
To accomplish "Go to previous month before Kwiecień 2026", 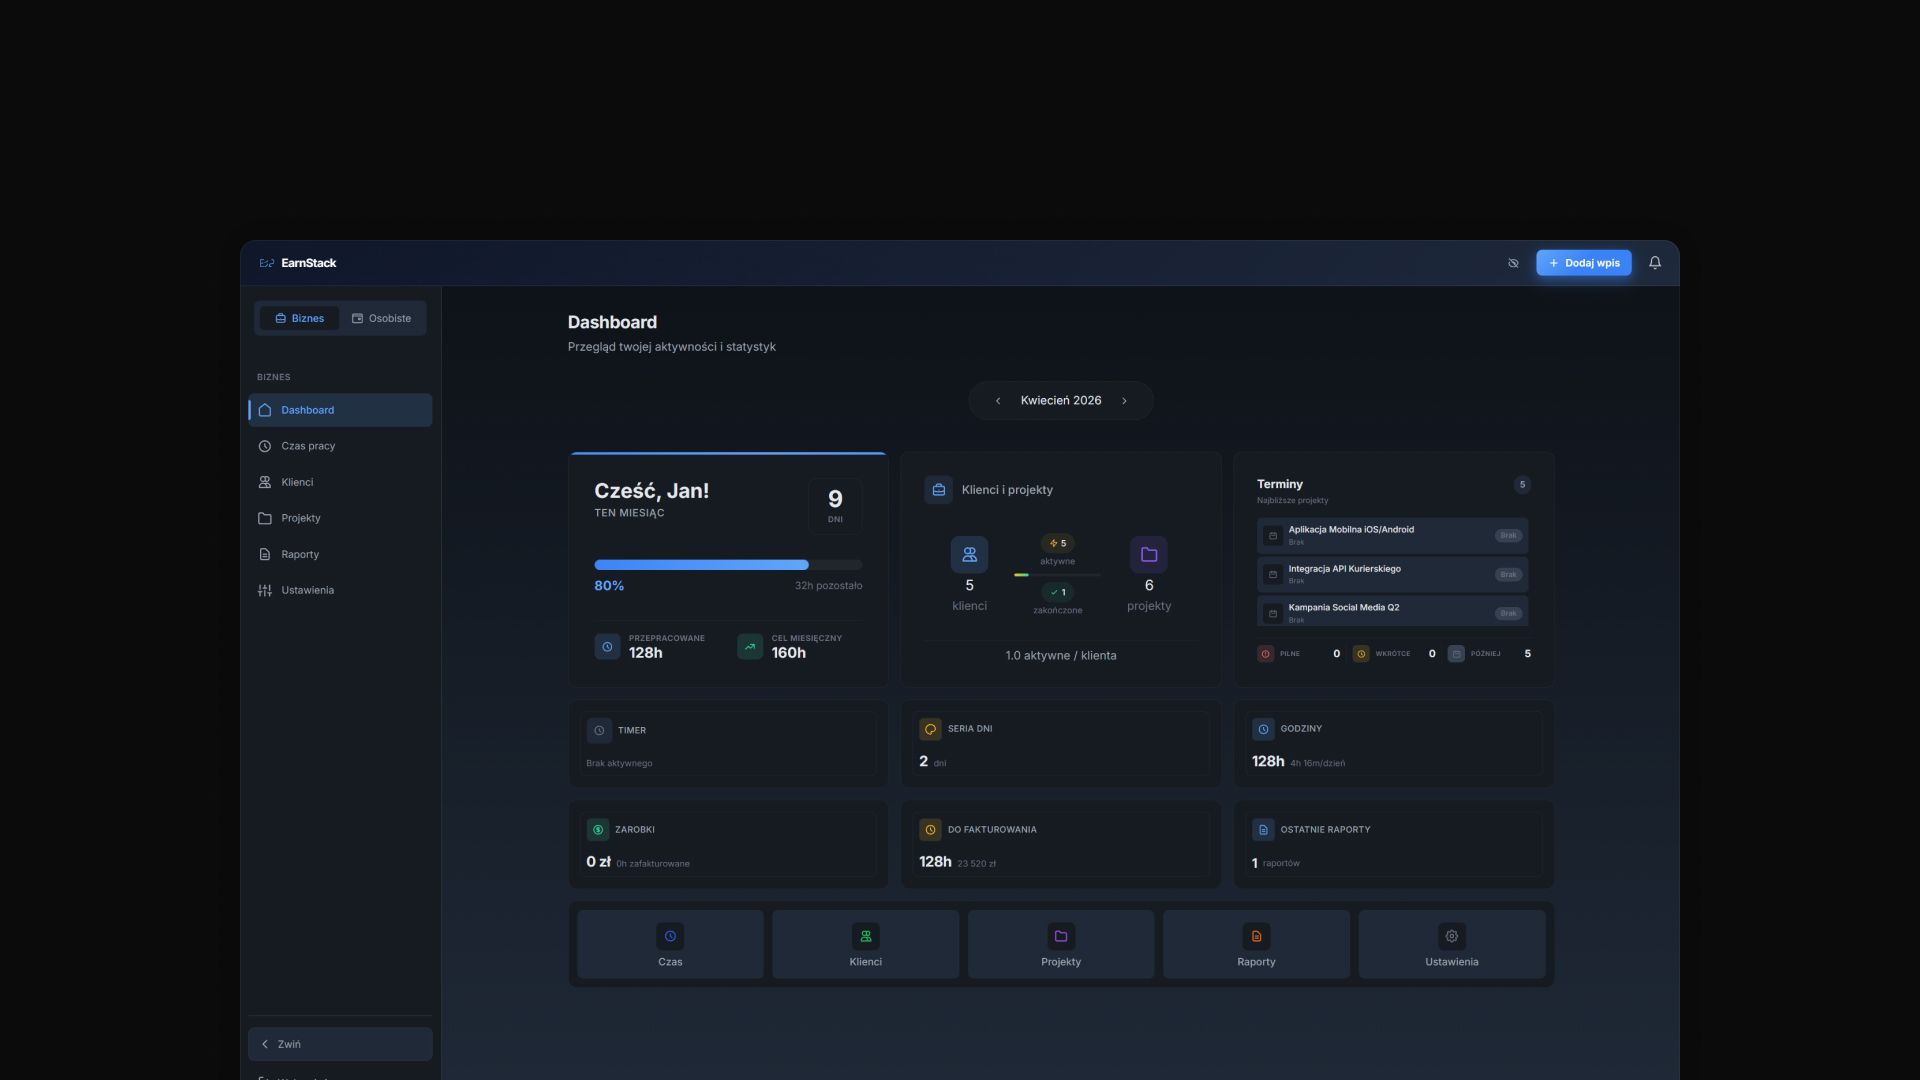I will 998,401.
